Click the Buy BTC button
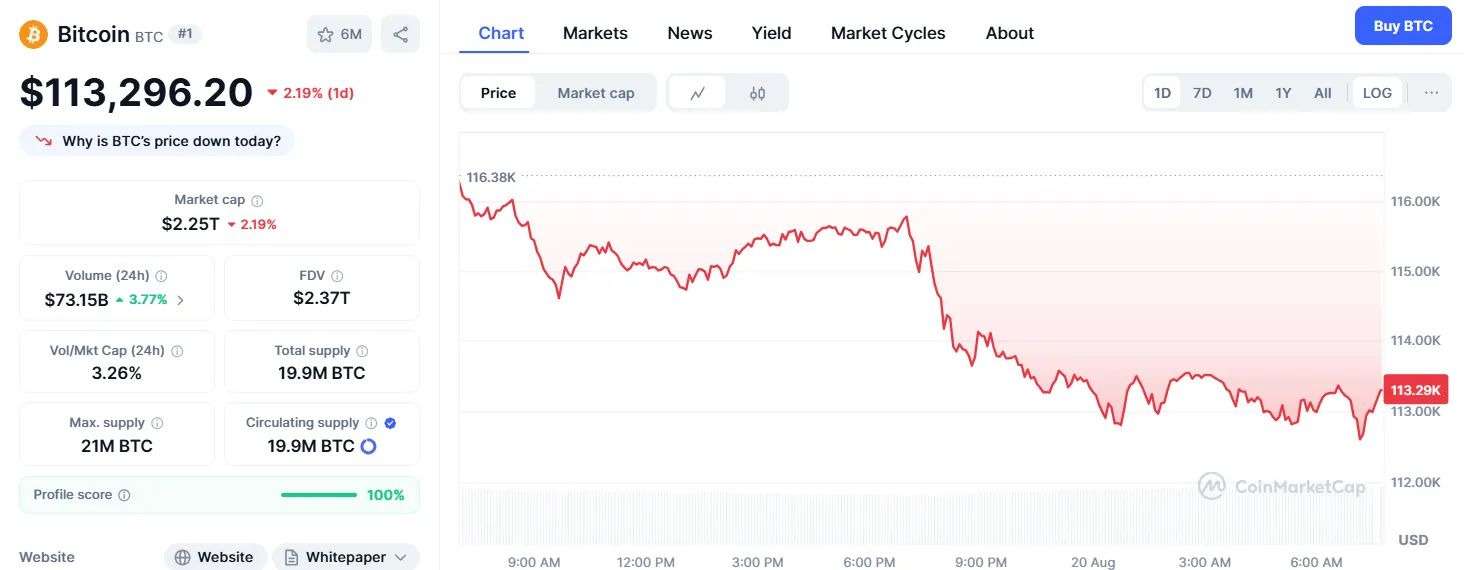This screenshot has width=1464, height=570. click(1402, 26)
